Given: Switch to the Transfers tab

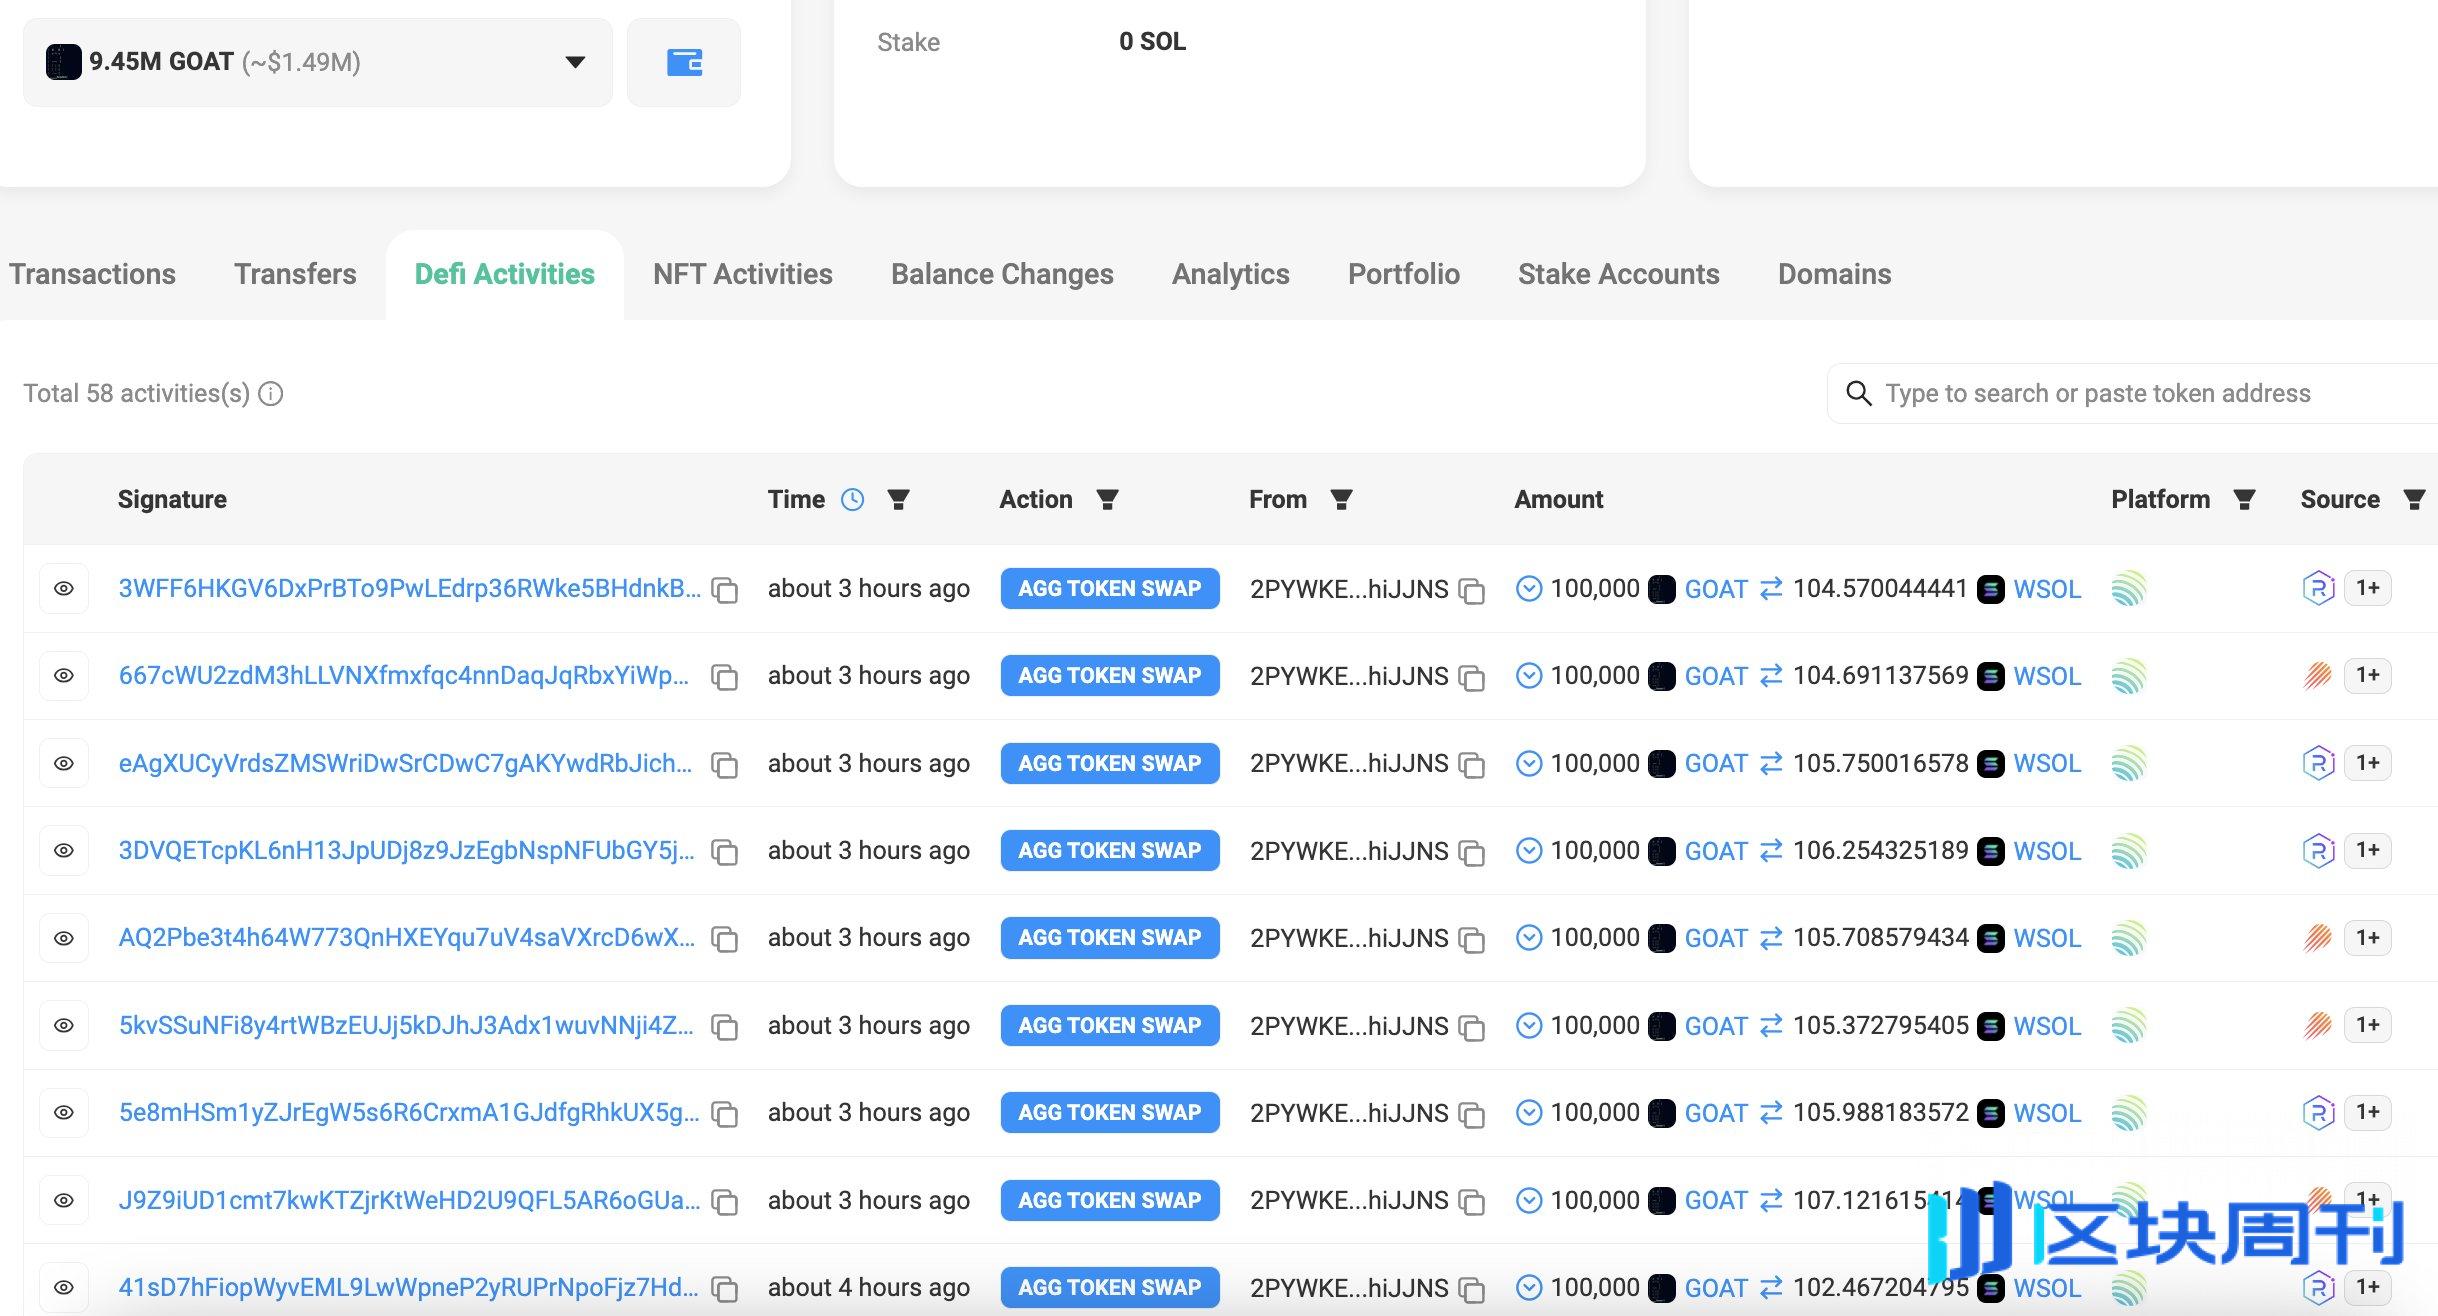Looking at the screenshot, I should (x=295, y=274).
